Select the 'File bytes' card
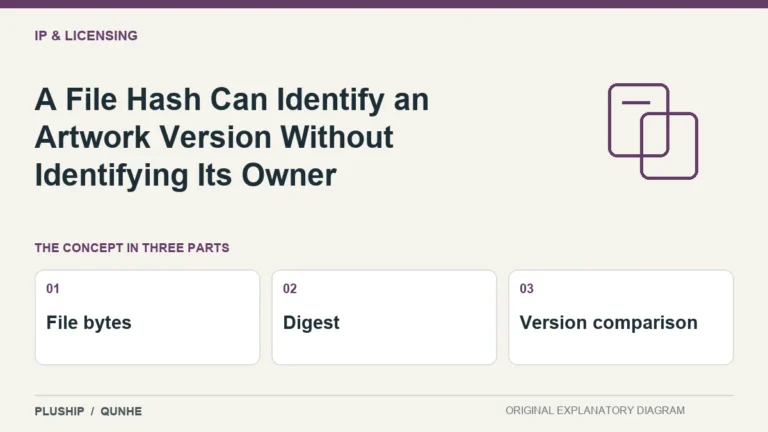The width and height of the screenshot is (768, 432). (147, 317)
